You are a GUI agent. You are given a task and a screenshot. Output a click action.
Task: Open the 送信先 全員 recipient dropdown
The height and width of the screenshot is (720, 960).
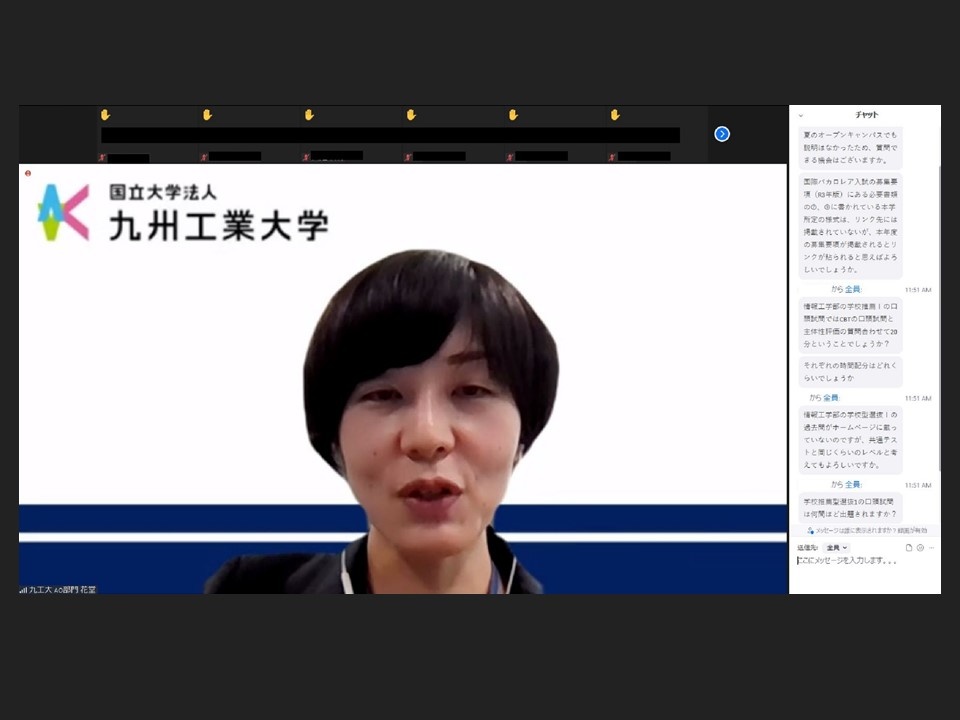(x=837, y=548)
